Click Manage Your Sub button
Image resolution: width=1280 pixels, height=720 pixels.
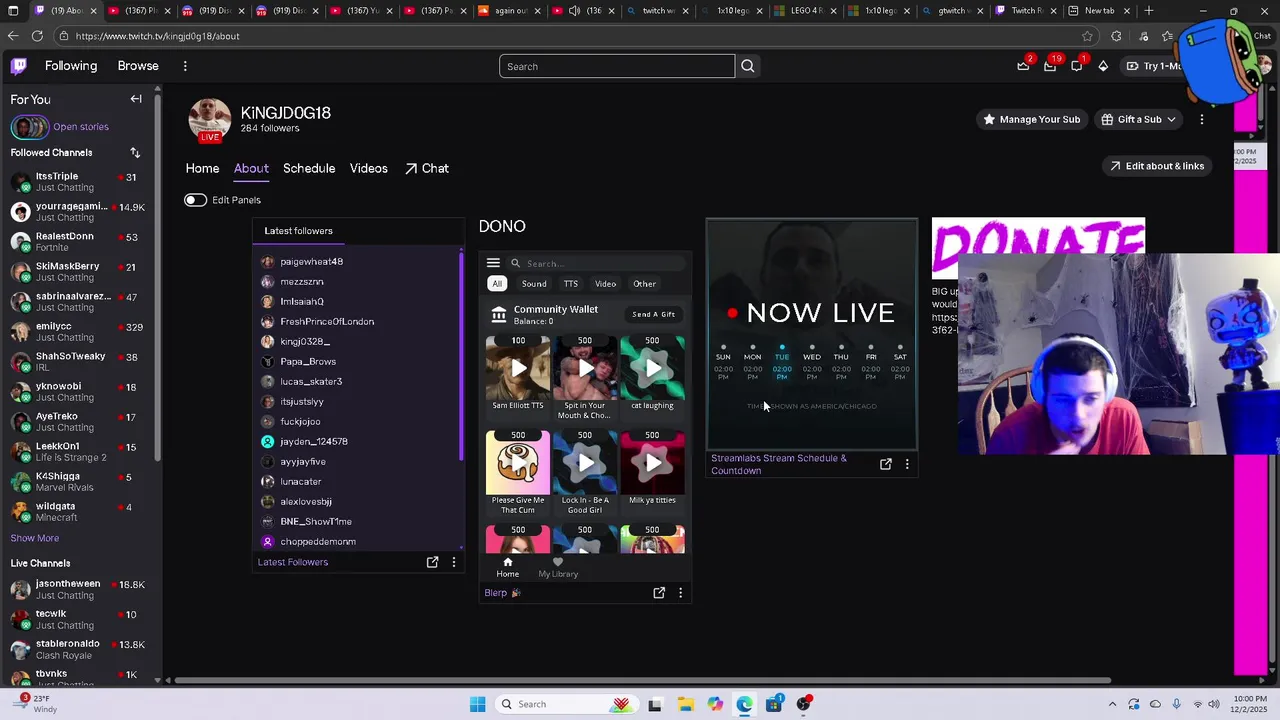(1031, 119)
